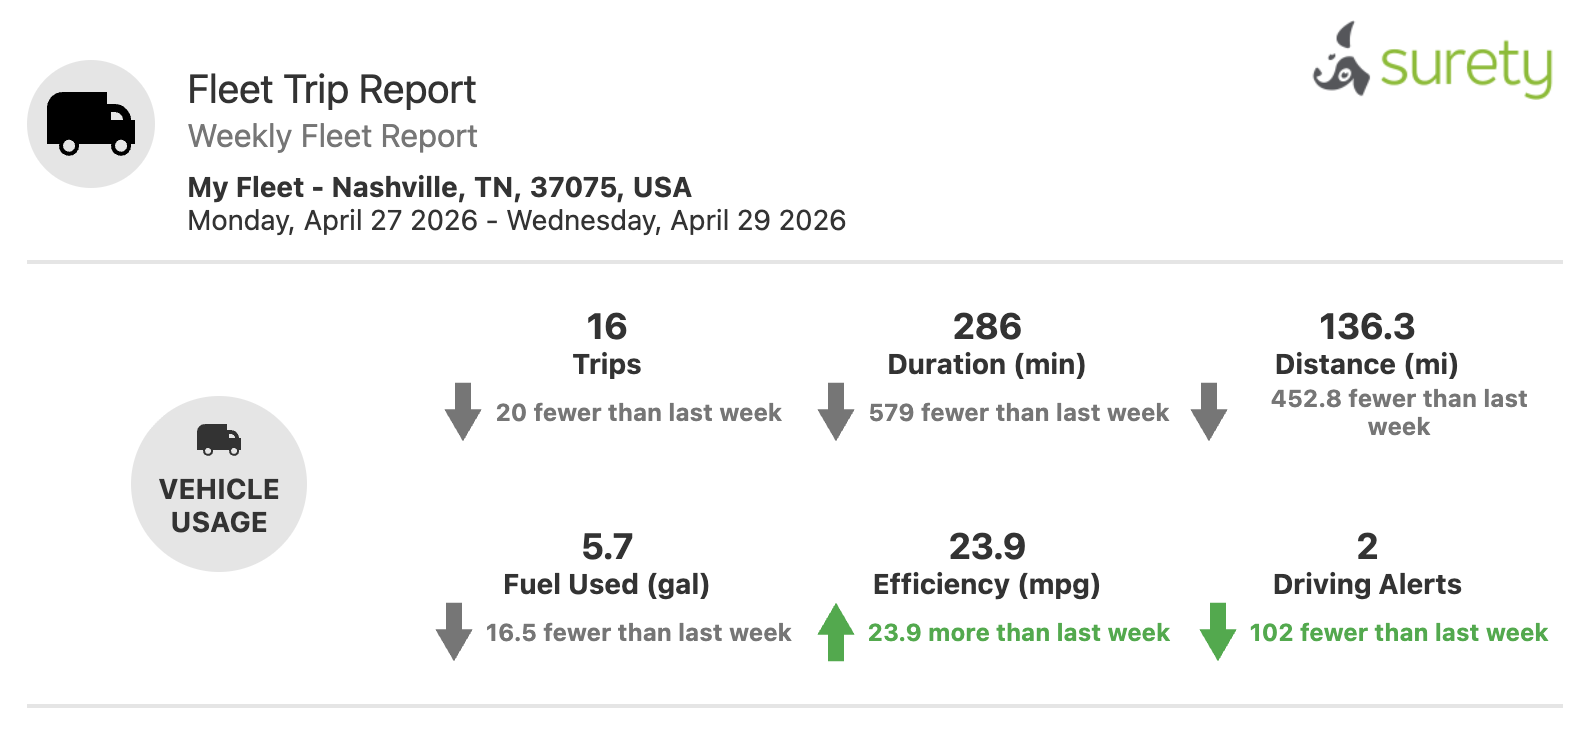1588x750 pixels.
Task: Click the Weekly Fleet Report subtitle
Action: pyautogui.click(x=333, y=136)
